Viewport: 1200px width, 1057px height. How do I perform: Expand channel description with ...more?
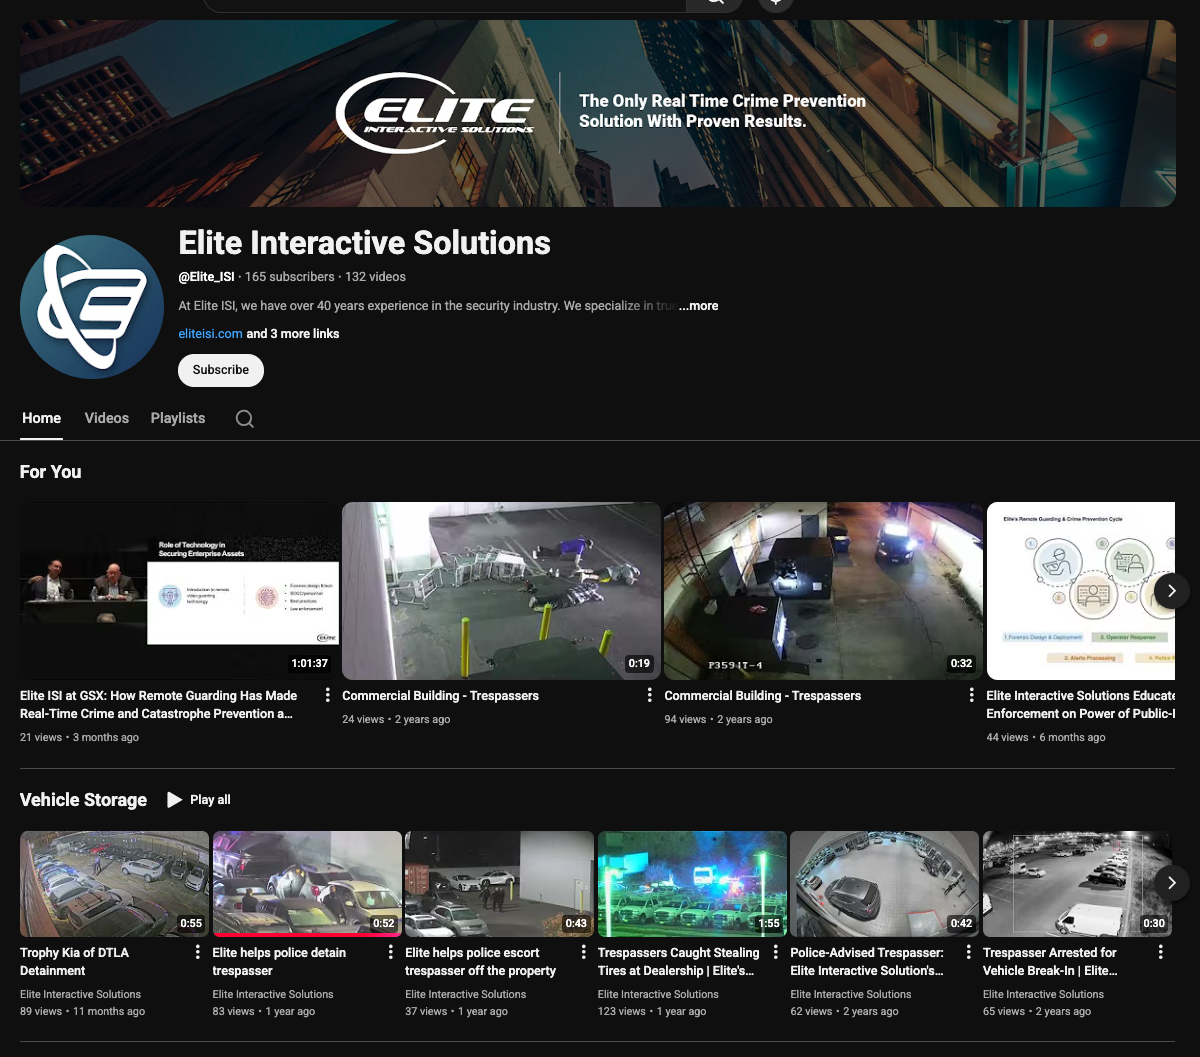[698, 306]
